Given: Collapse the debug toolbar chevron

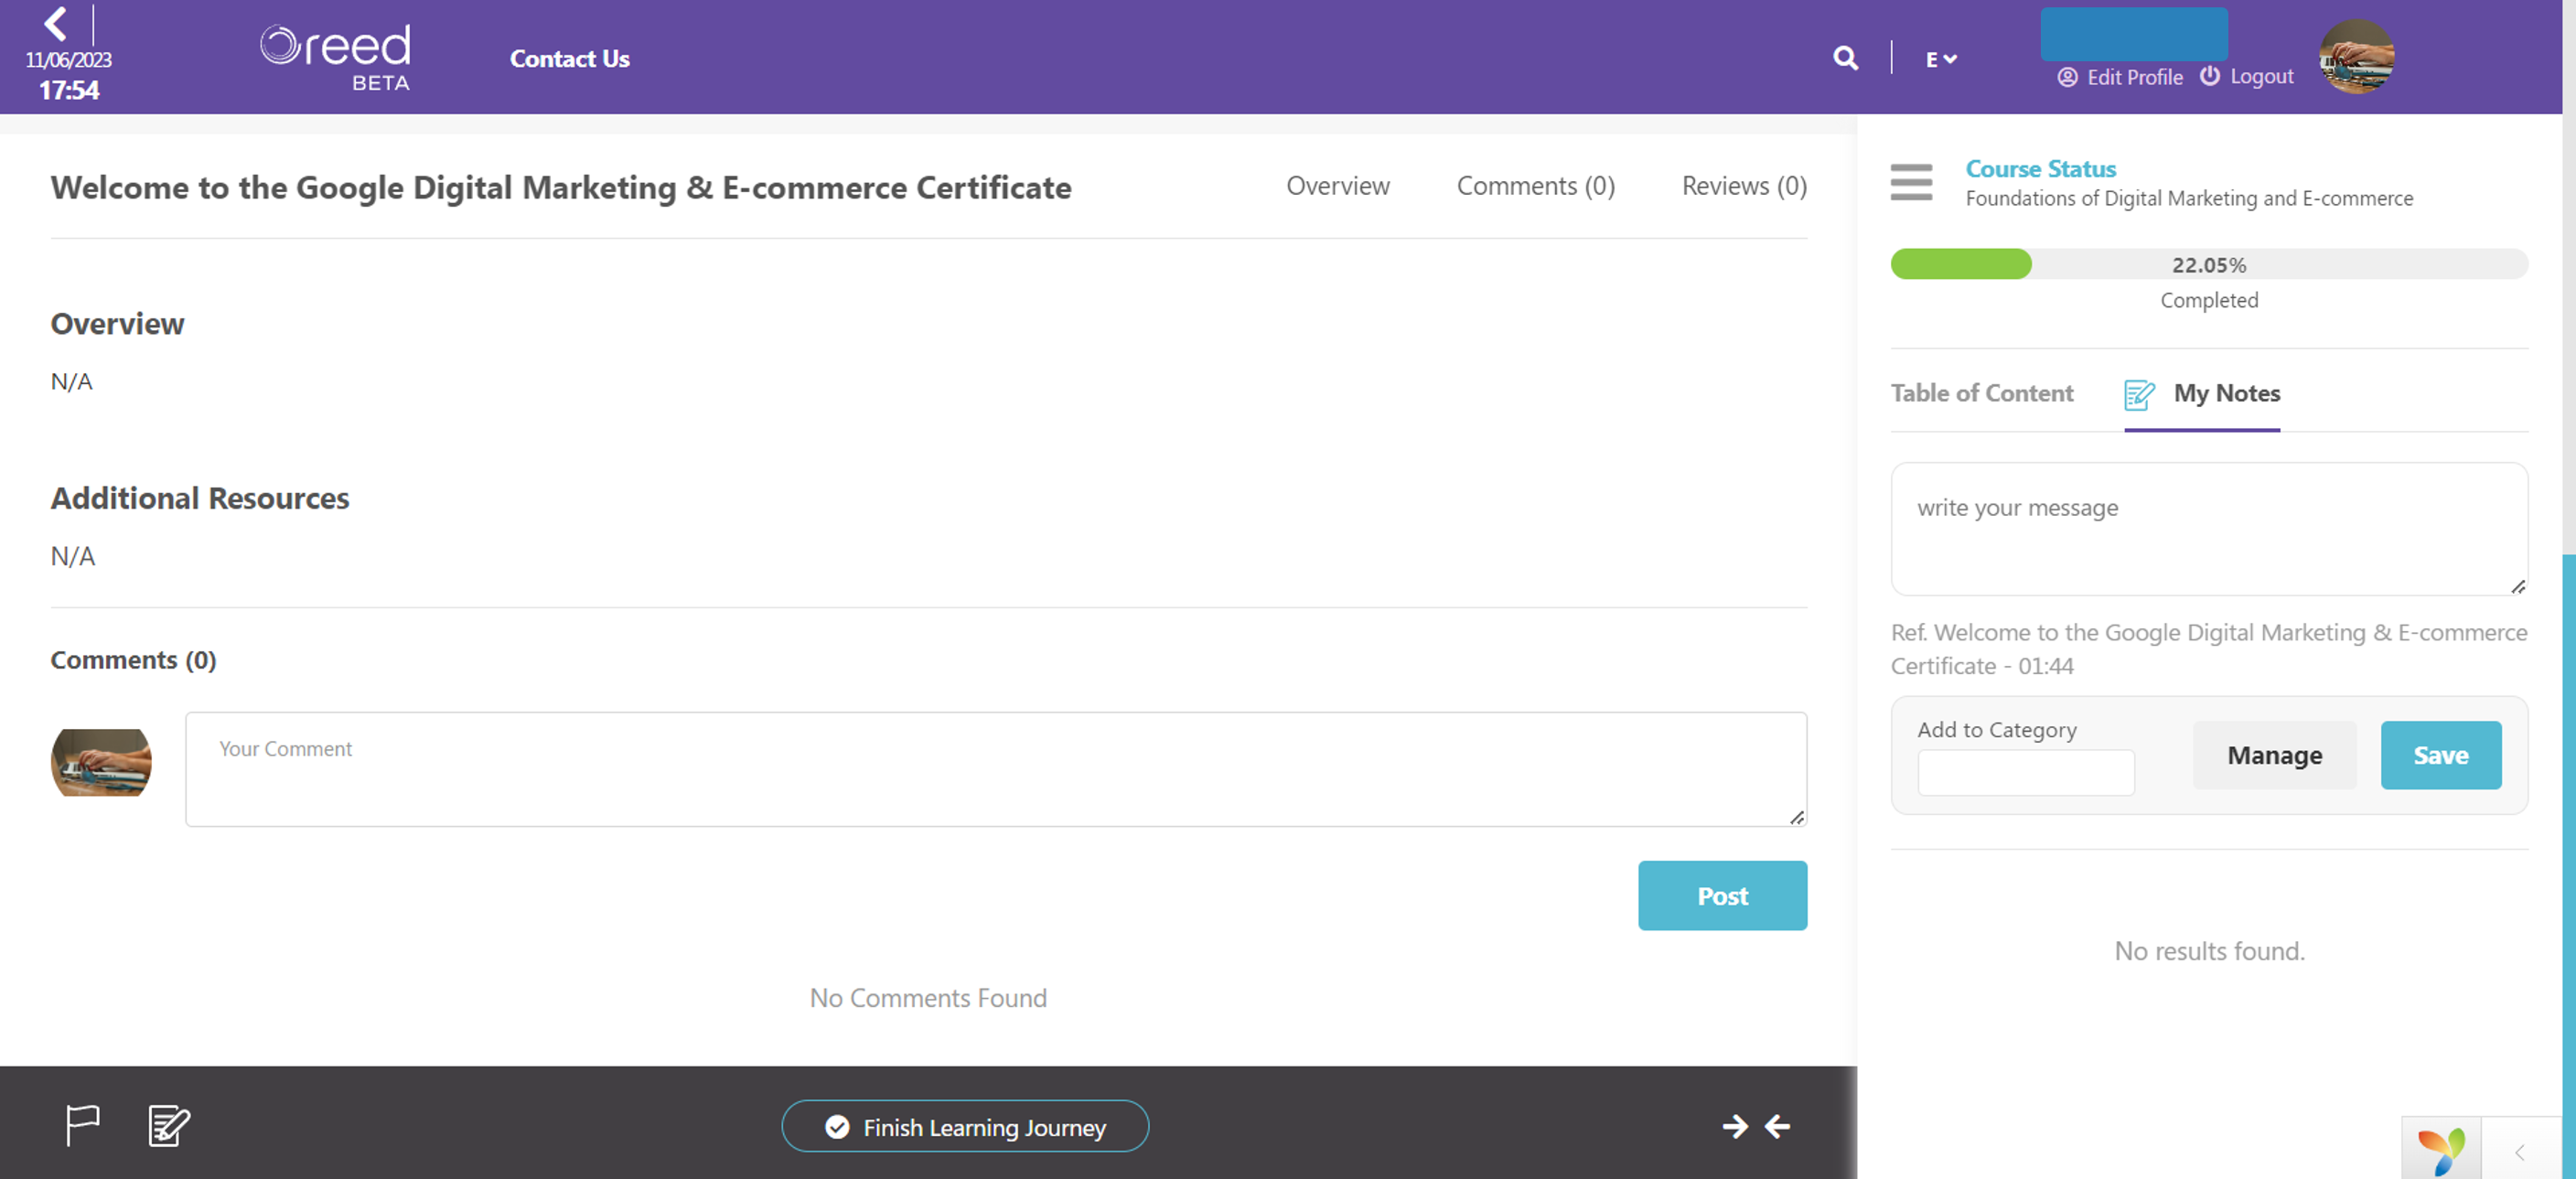Looking at the screenshot, I should 2519,1152.
